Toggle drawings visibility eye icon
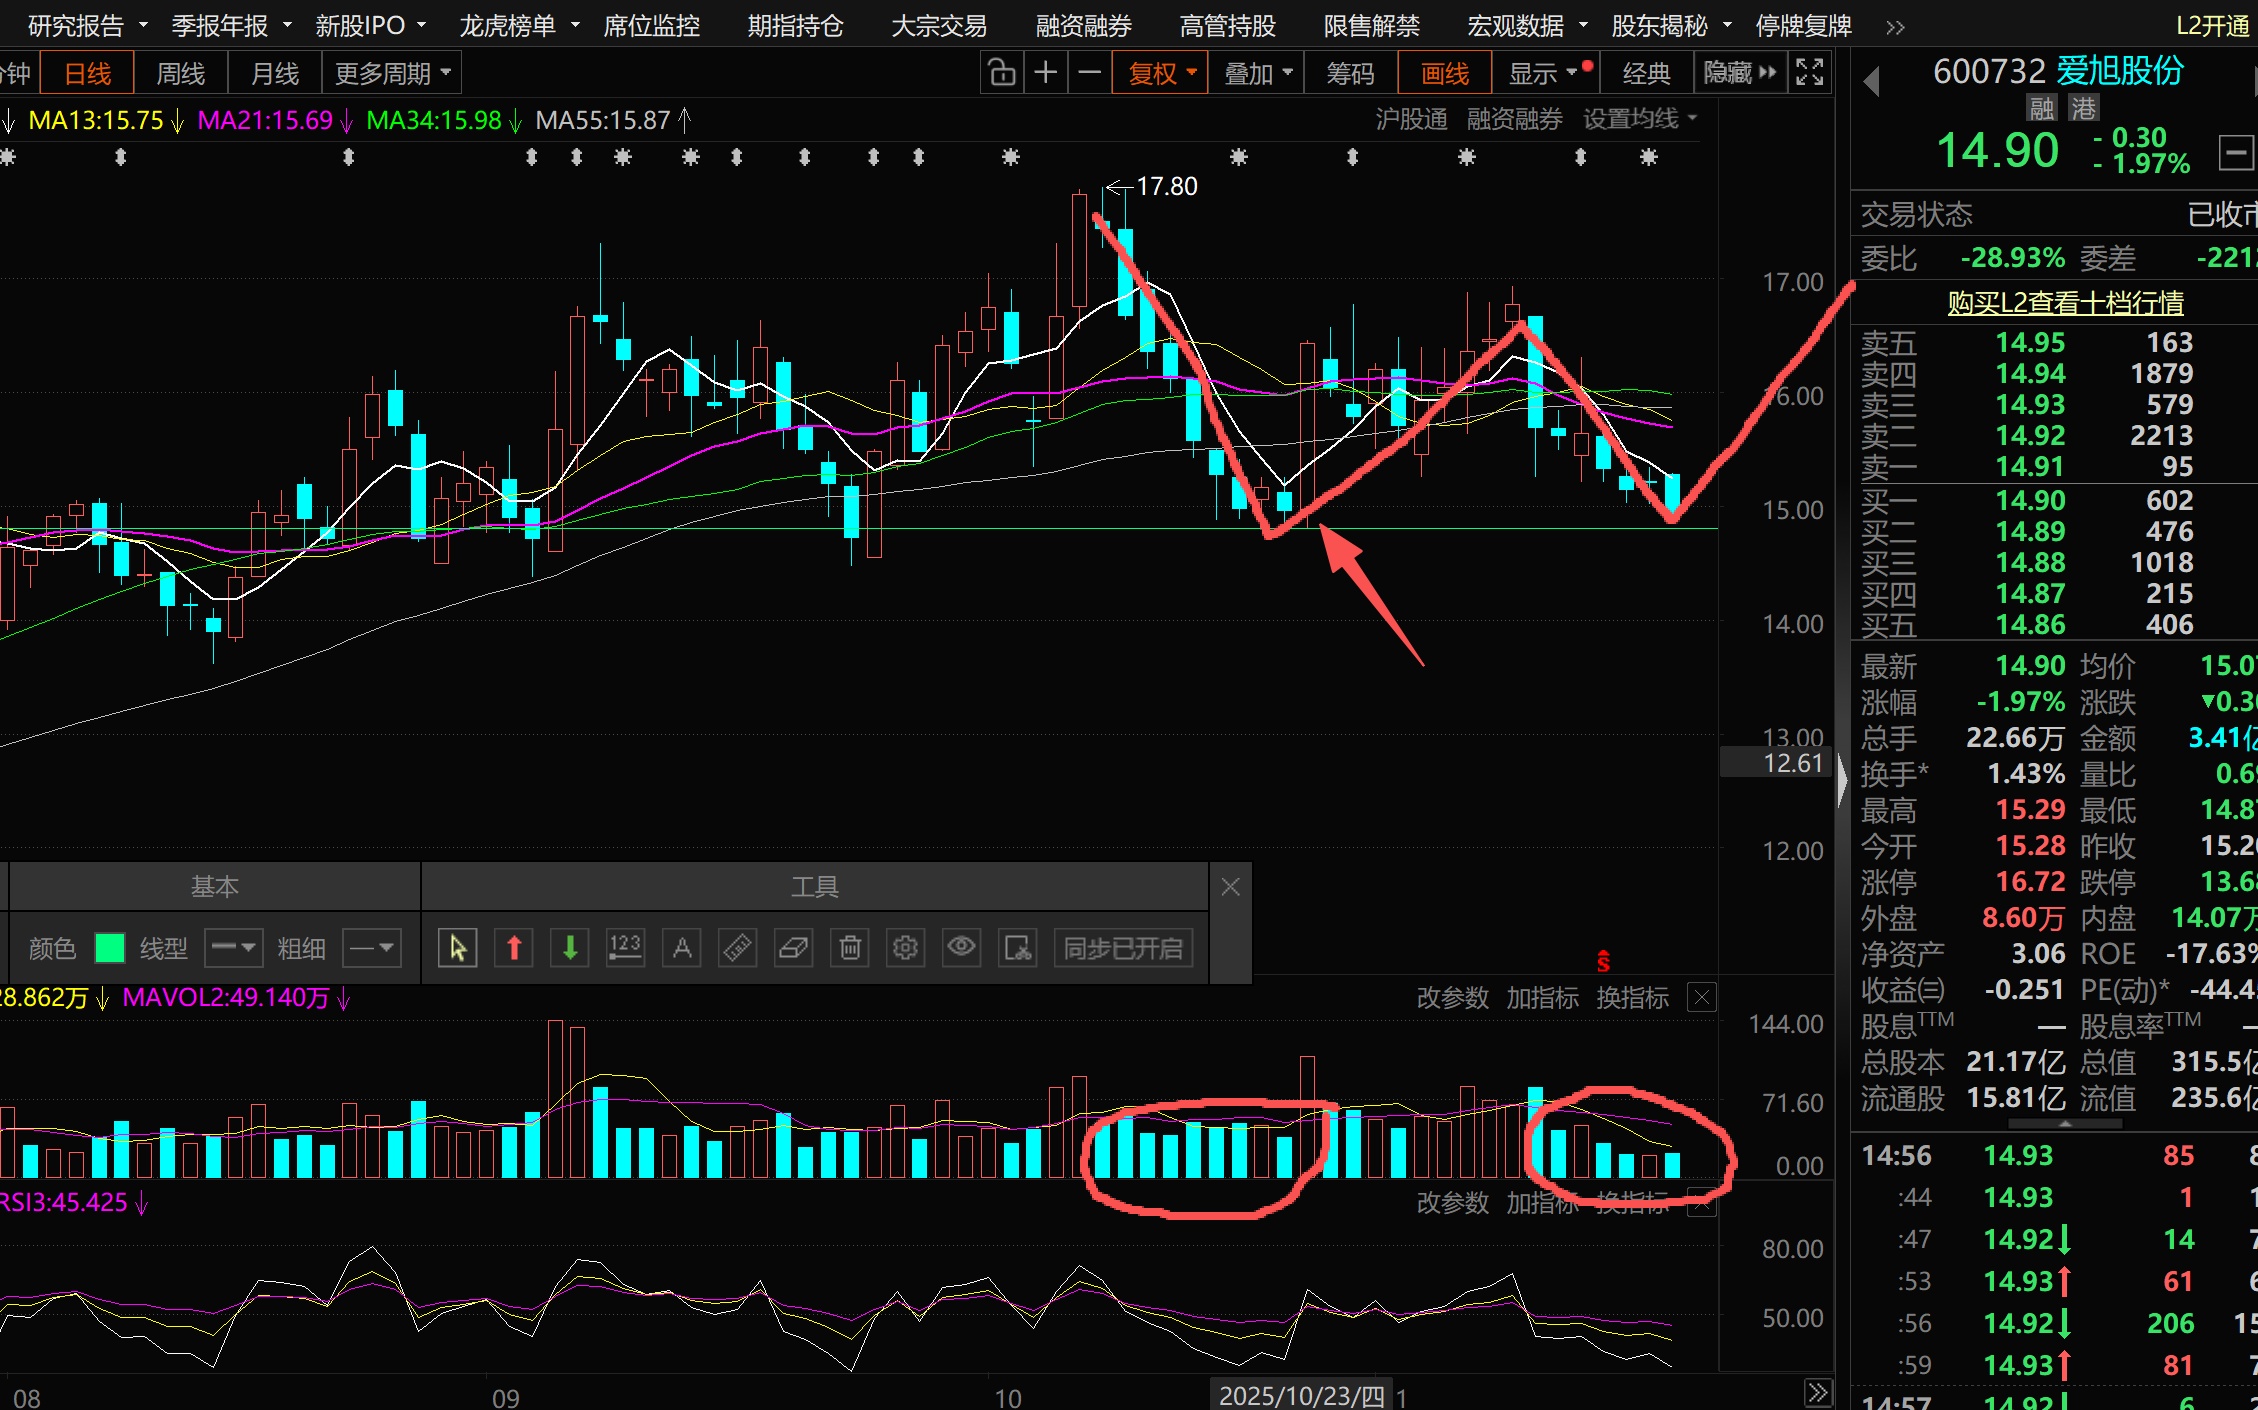This screenshot has height=1410, width=2258. [962, 947]
